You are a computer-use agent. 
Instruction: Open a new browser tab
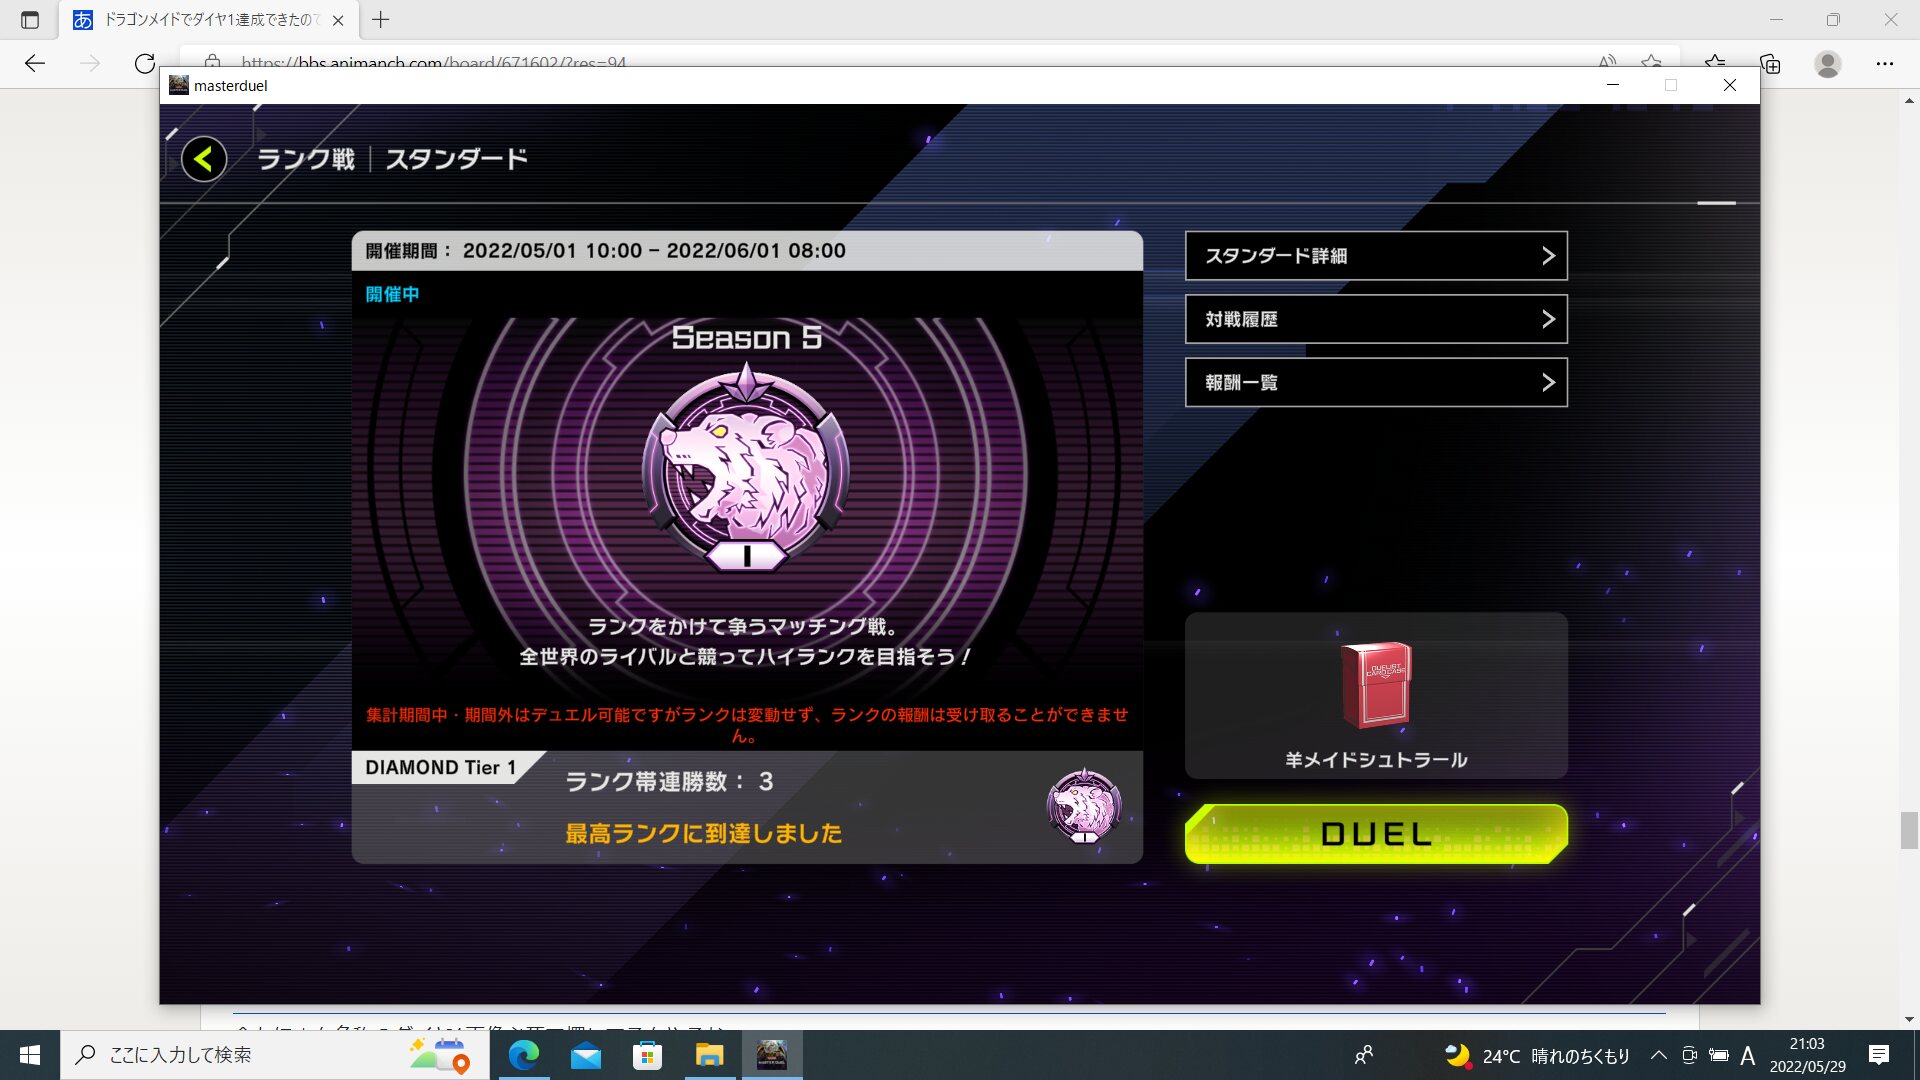(x=381, y=20)
